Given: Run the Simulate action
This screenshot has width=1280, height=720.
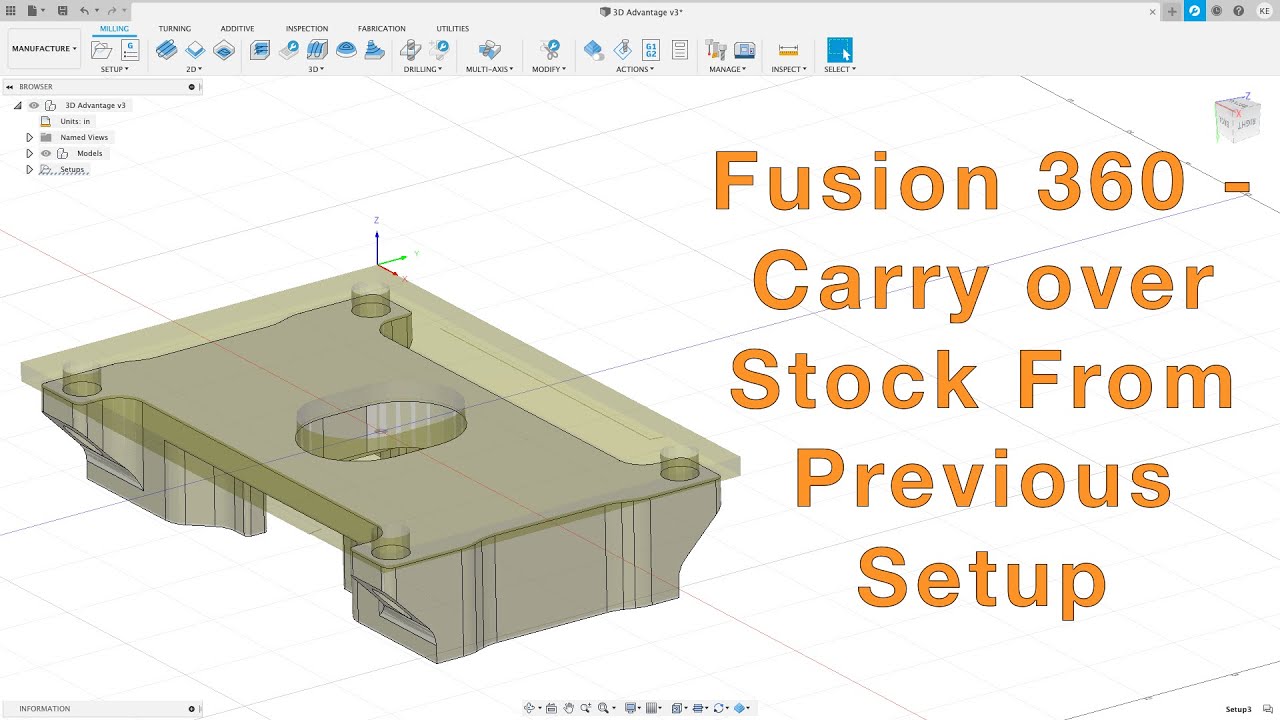Looking at the screenshot, I should click(594, 49).
